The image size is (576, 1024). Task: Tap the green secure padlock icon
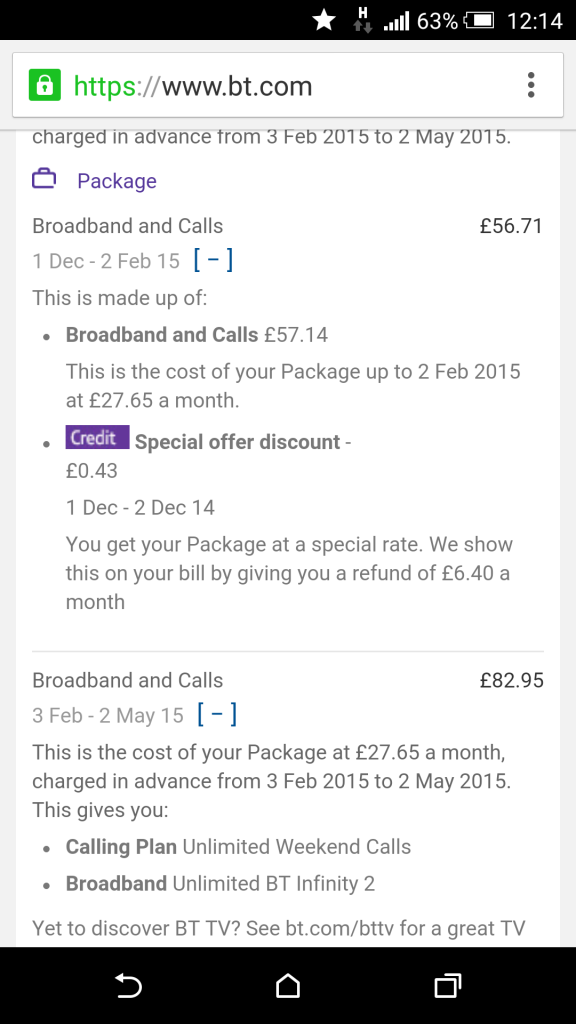point(44,86)
